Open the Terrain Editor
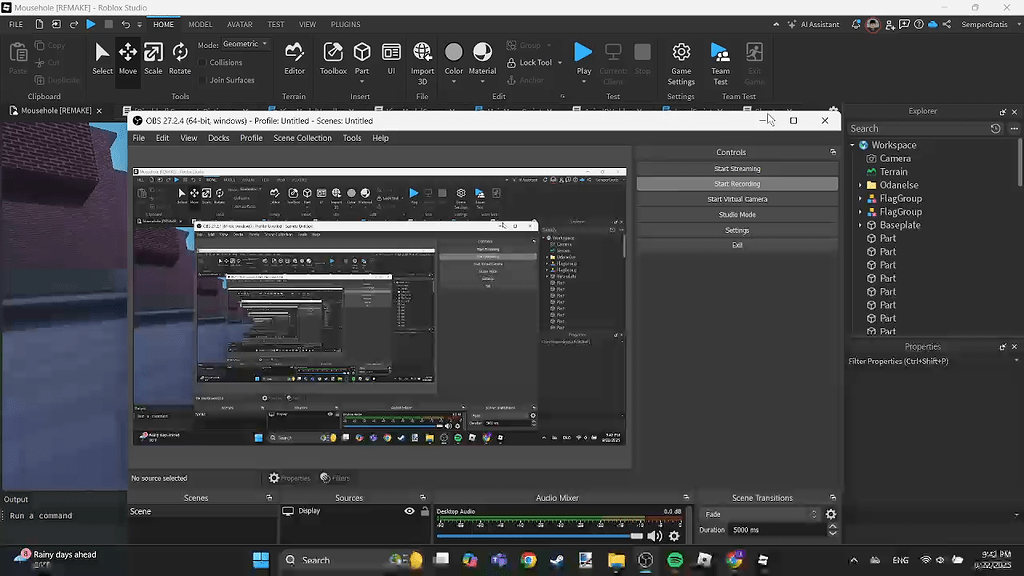The width and height of the screenshot is (1024, 576). pyautogui.click(x=294, y=58)
